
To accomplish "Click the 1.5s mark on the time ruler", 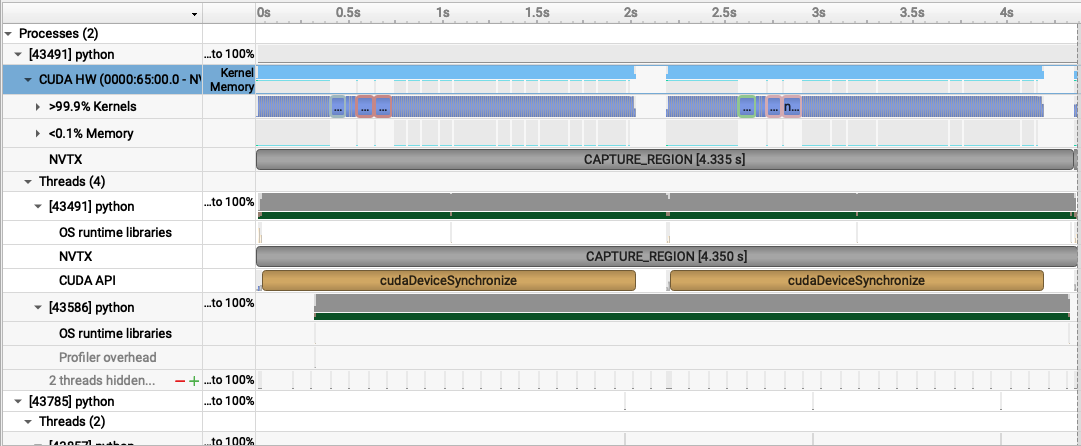I will pyautogui.click(x=537, y=12).
